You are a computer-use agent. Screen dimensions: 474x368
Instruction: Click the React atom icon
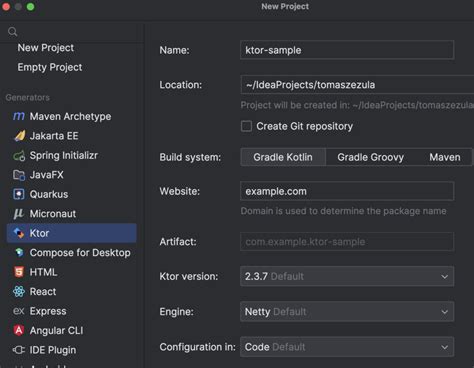(x=19, y=291)
